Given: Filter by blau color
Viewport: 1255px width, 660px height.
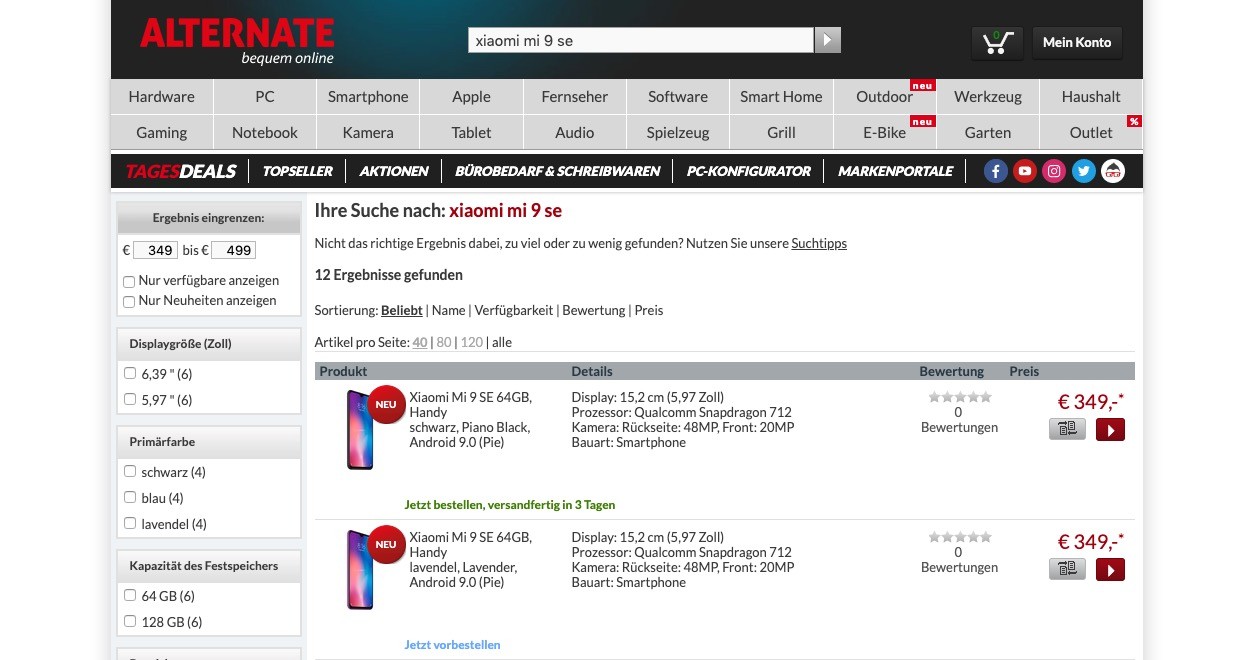Looking at the screenshot, I should coord(130,497).
